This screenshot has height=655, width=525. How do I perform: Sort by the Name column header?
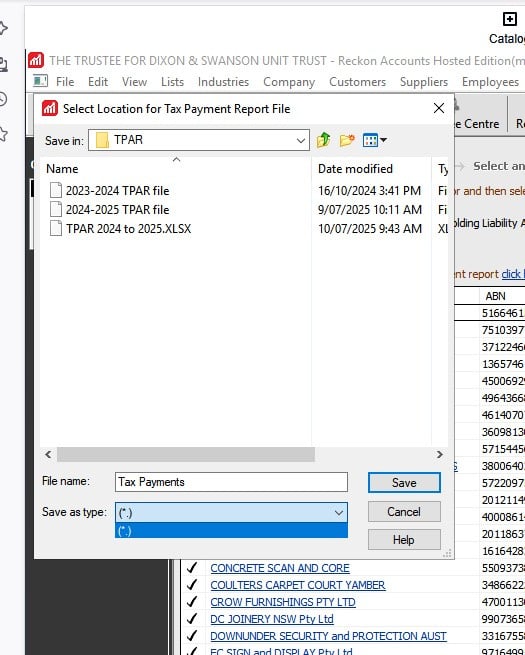[x=62, y=169]
